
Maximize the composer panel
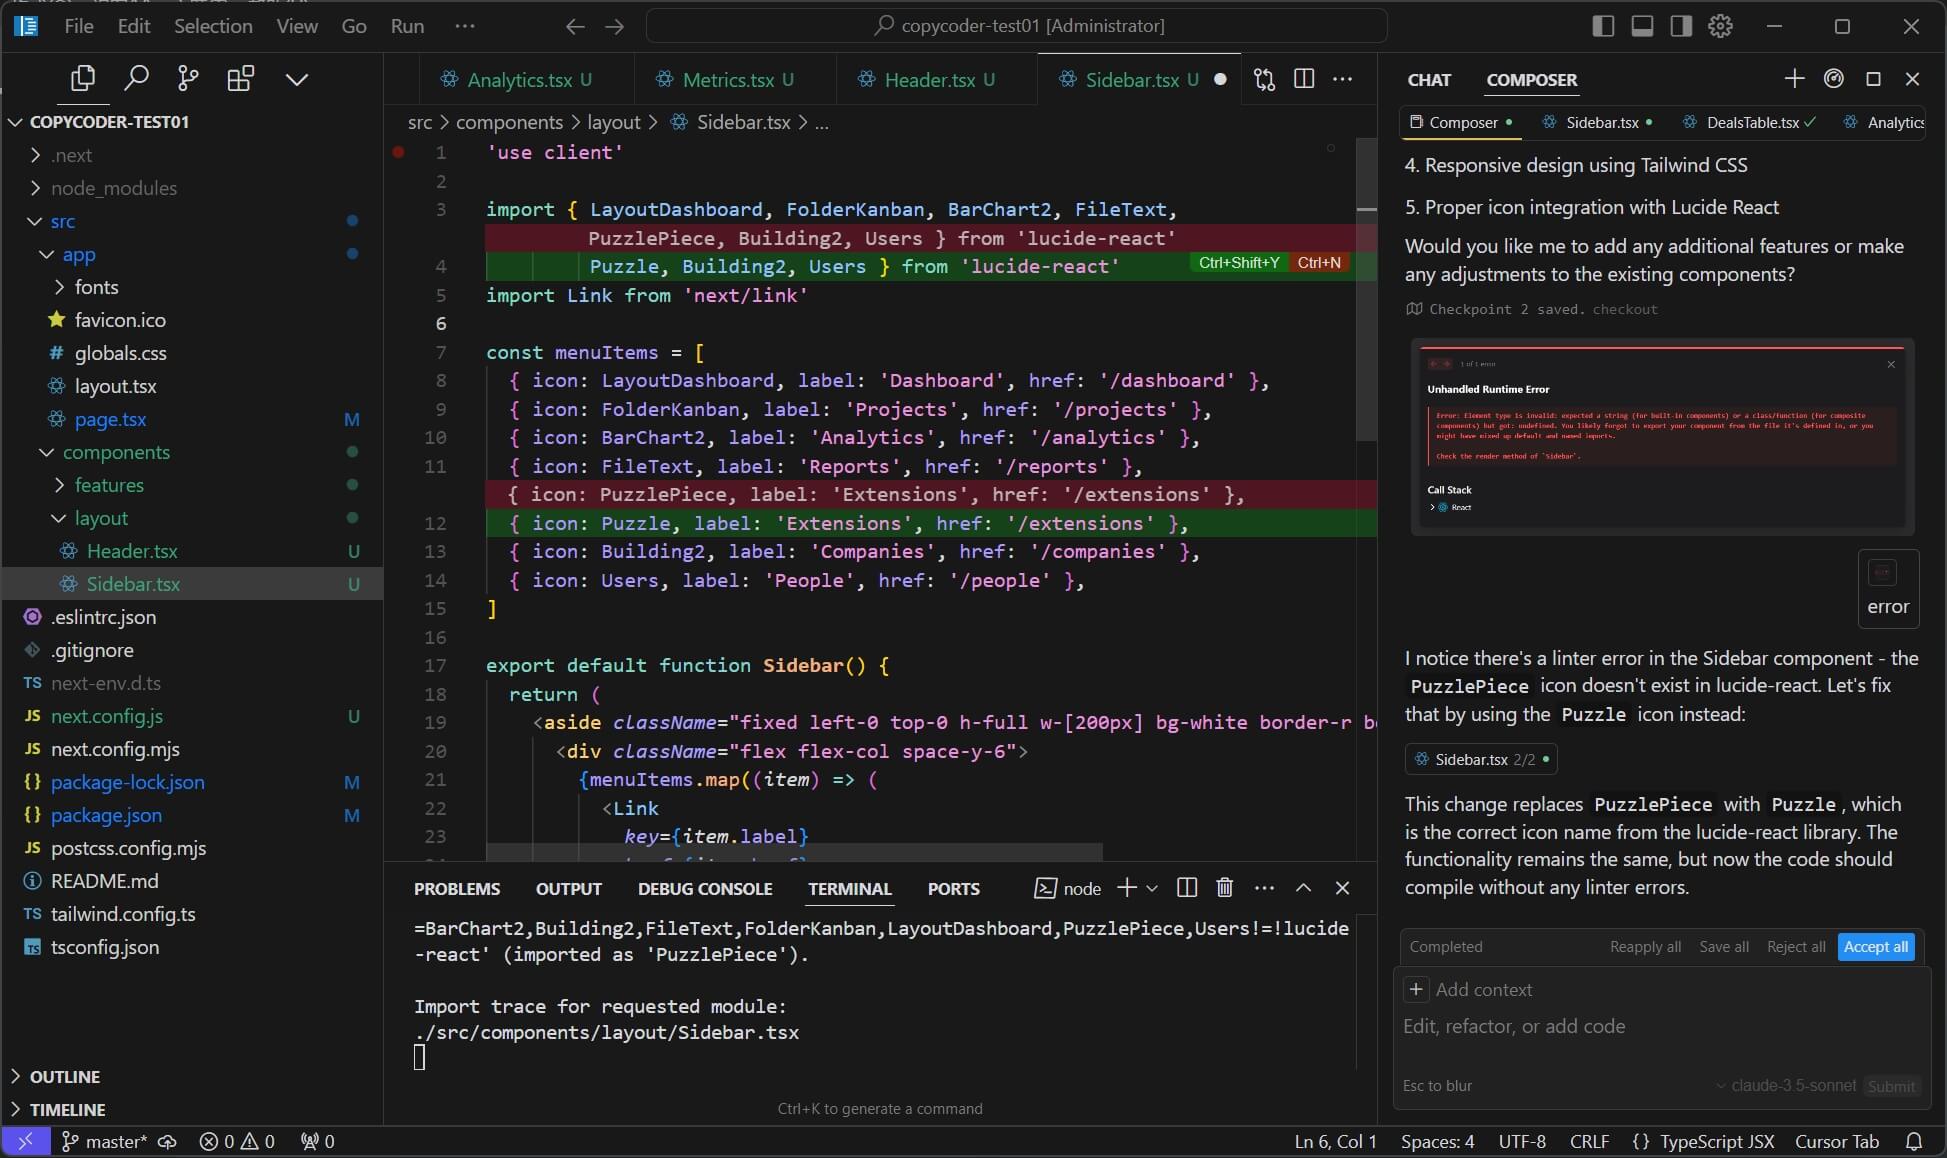pyautogui.click(x=1873, y=79)
